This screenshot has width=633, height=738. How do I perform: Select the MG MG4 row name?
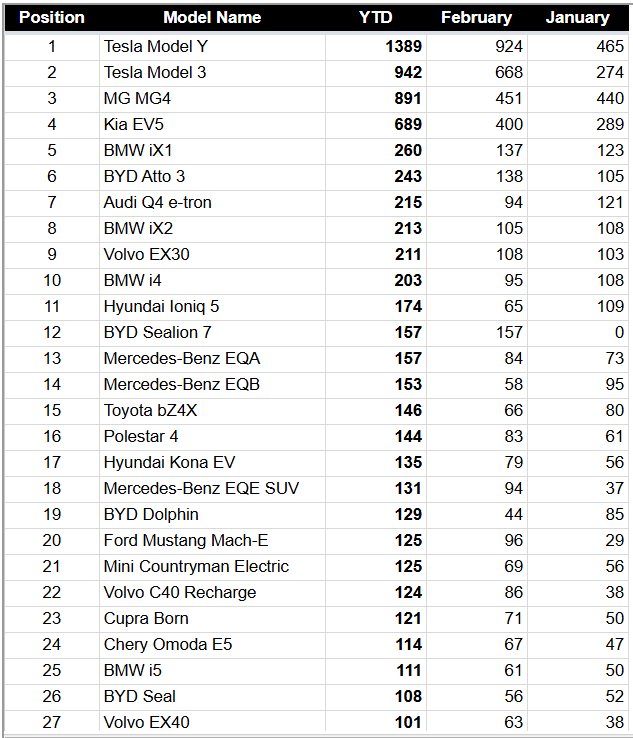[x=137, y=98]
